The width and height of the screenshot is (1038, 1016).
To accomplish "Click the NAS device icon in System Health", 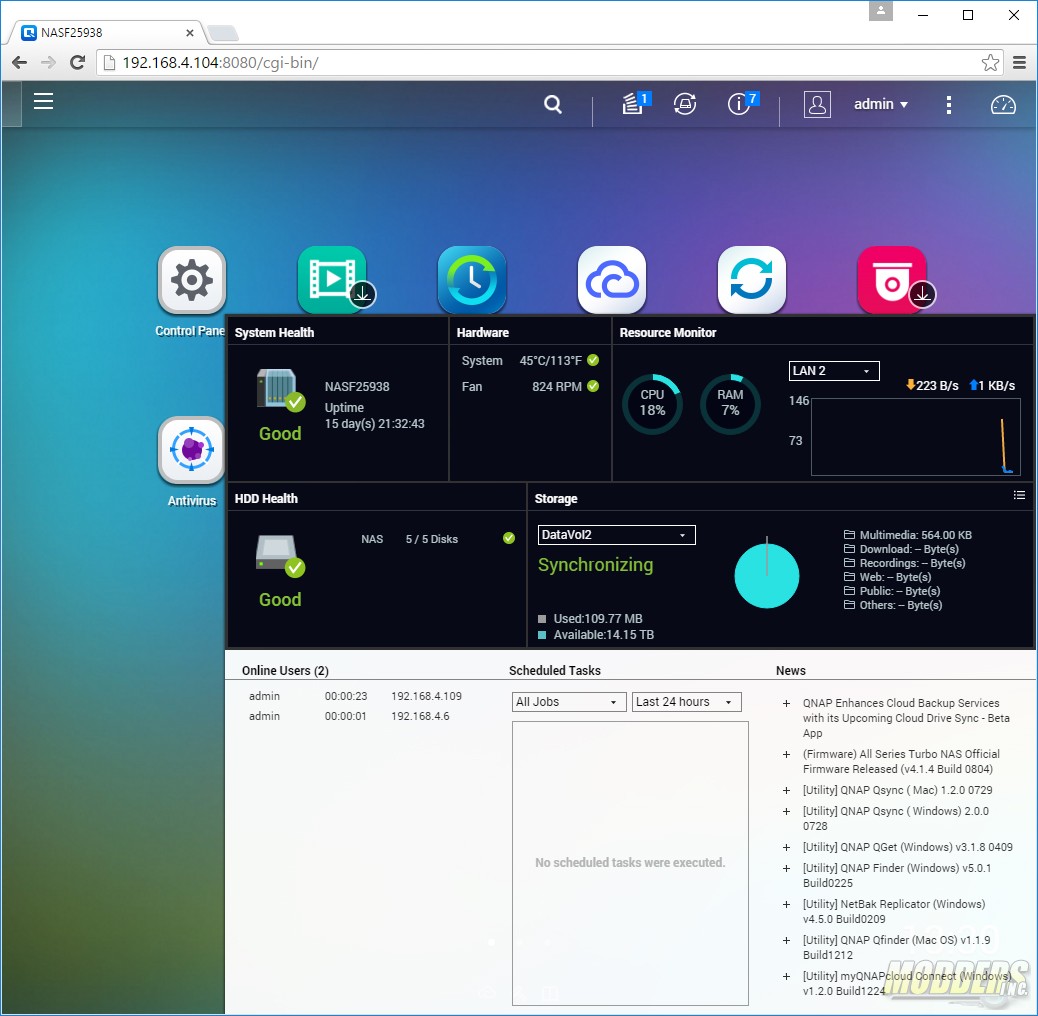I will coord(280,390).
